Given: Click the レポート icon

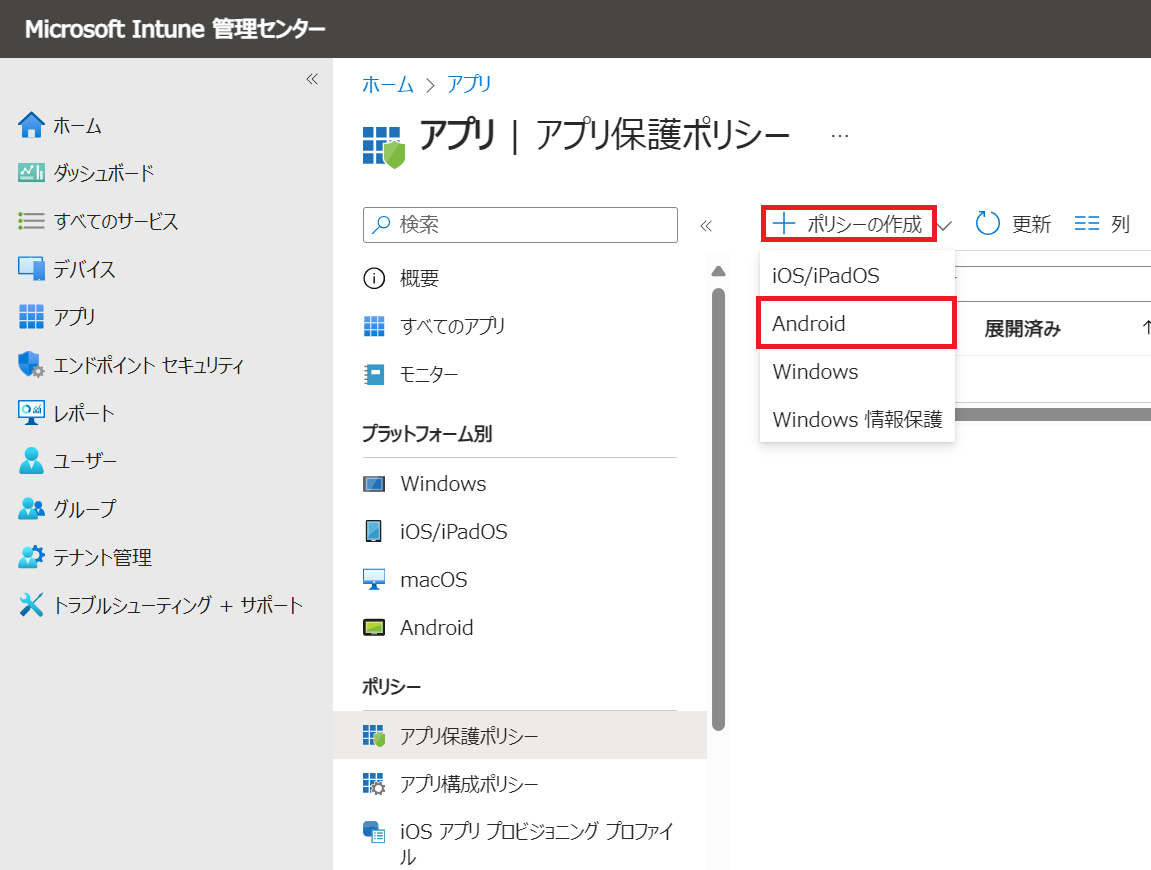Looking at the screenshot, I should tap(31, 413).
